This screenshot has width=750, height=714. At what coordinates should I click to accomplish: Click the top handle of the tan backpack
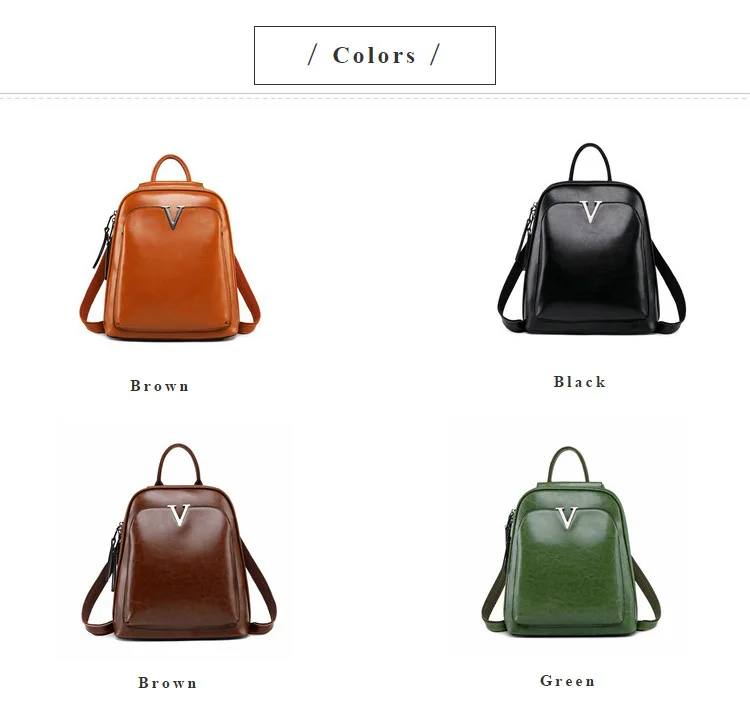coord(171,167)
